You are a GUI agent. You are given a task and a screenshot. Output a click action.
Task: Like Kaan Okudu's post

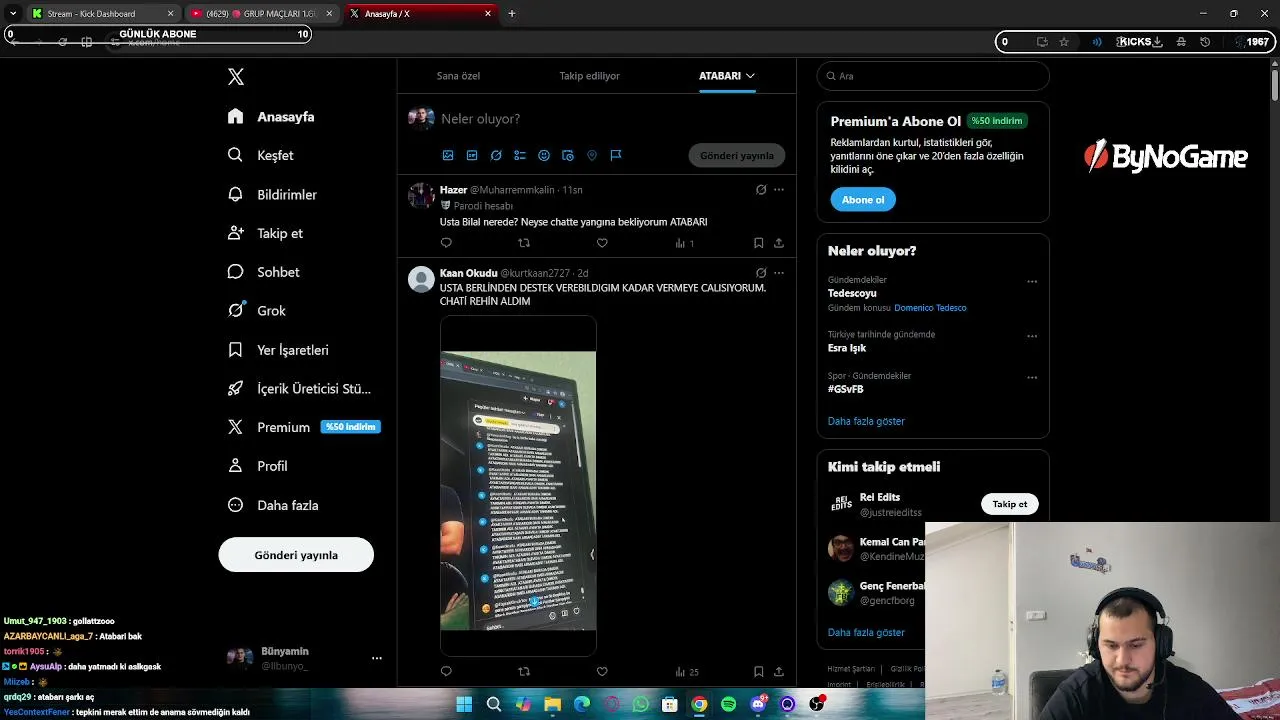point(602,672)
